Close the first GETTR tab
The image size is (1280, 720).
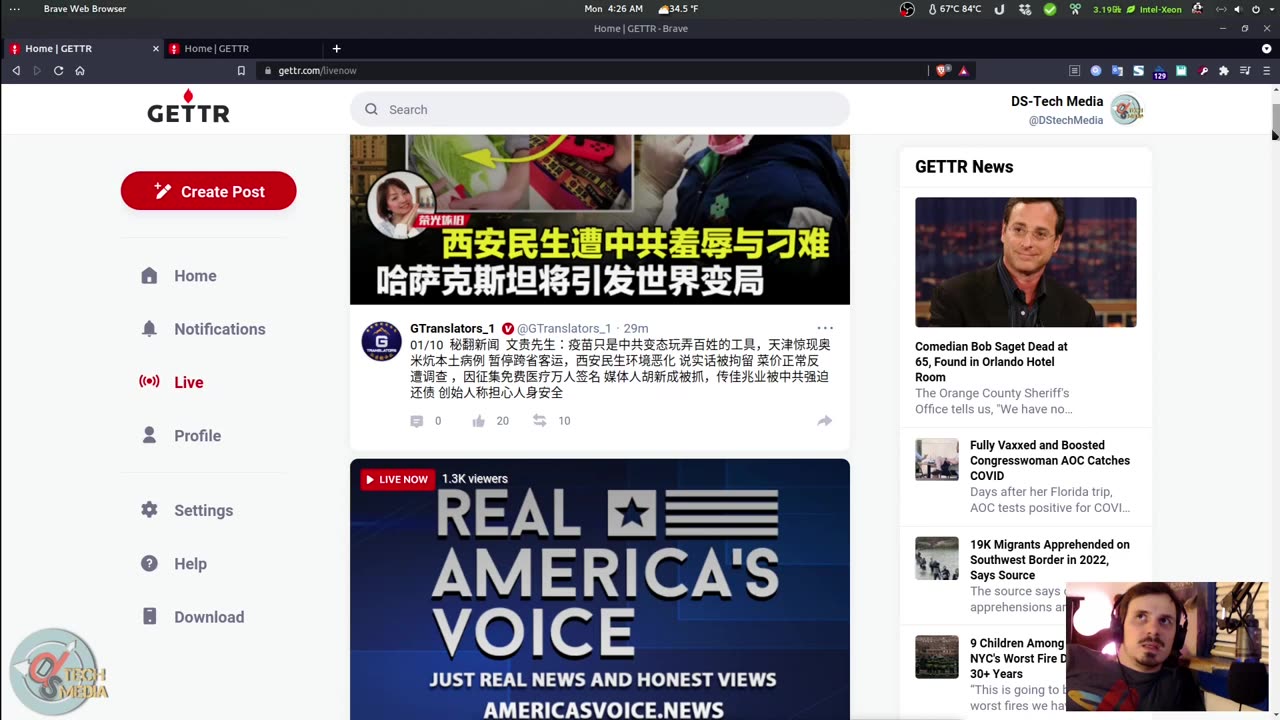tap(155, 48)
